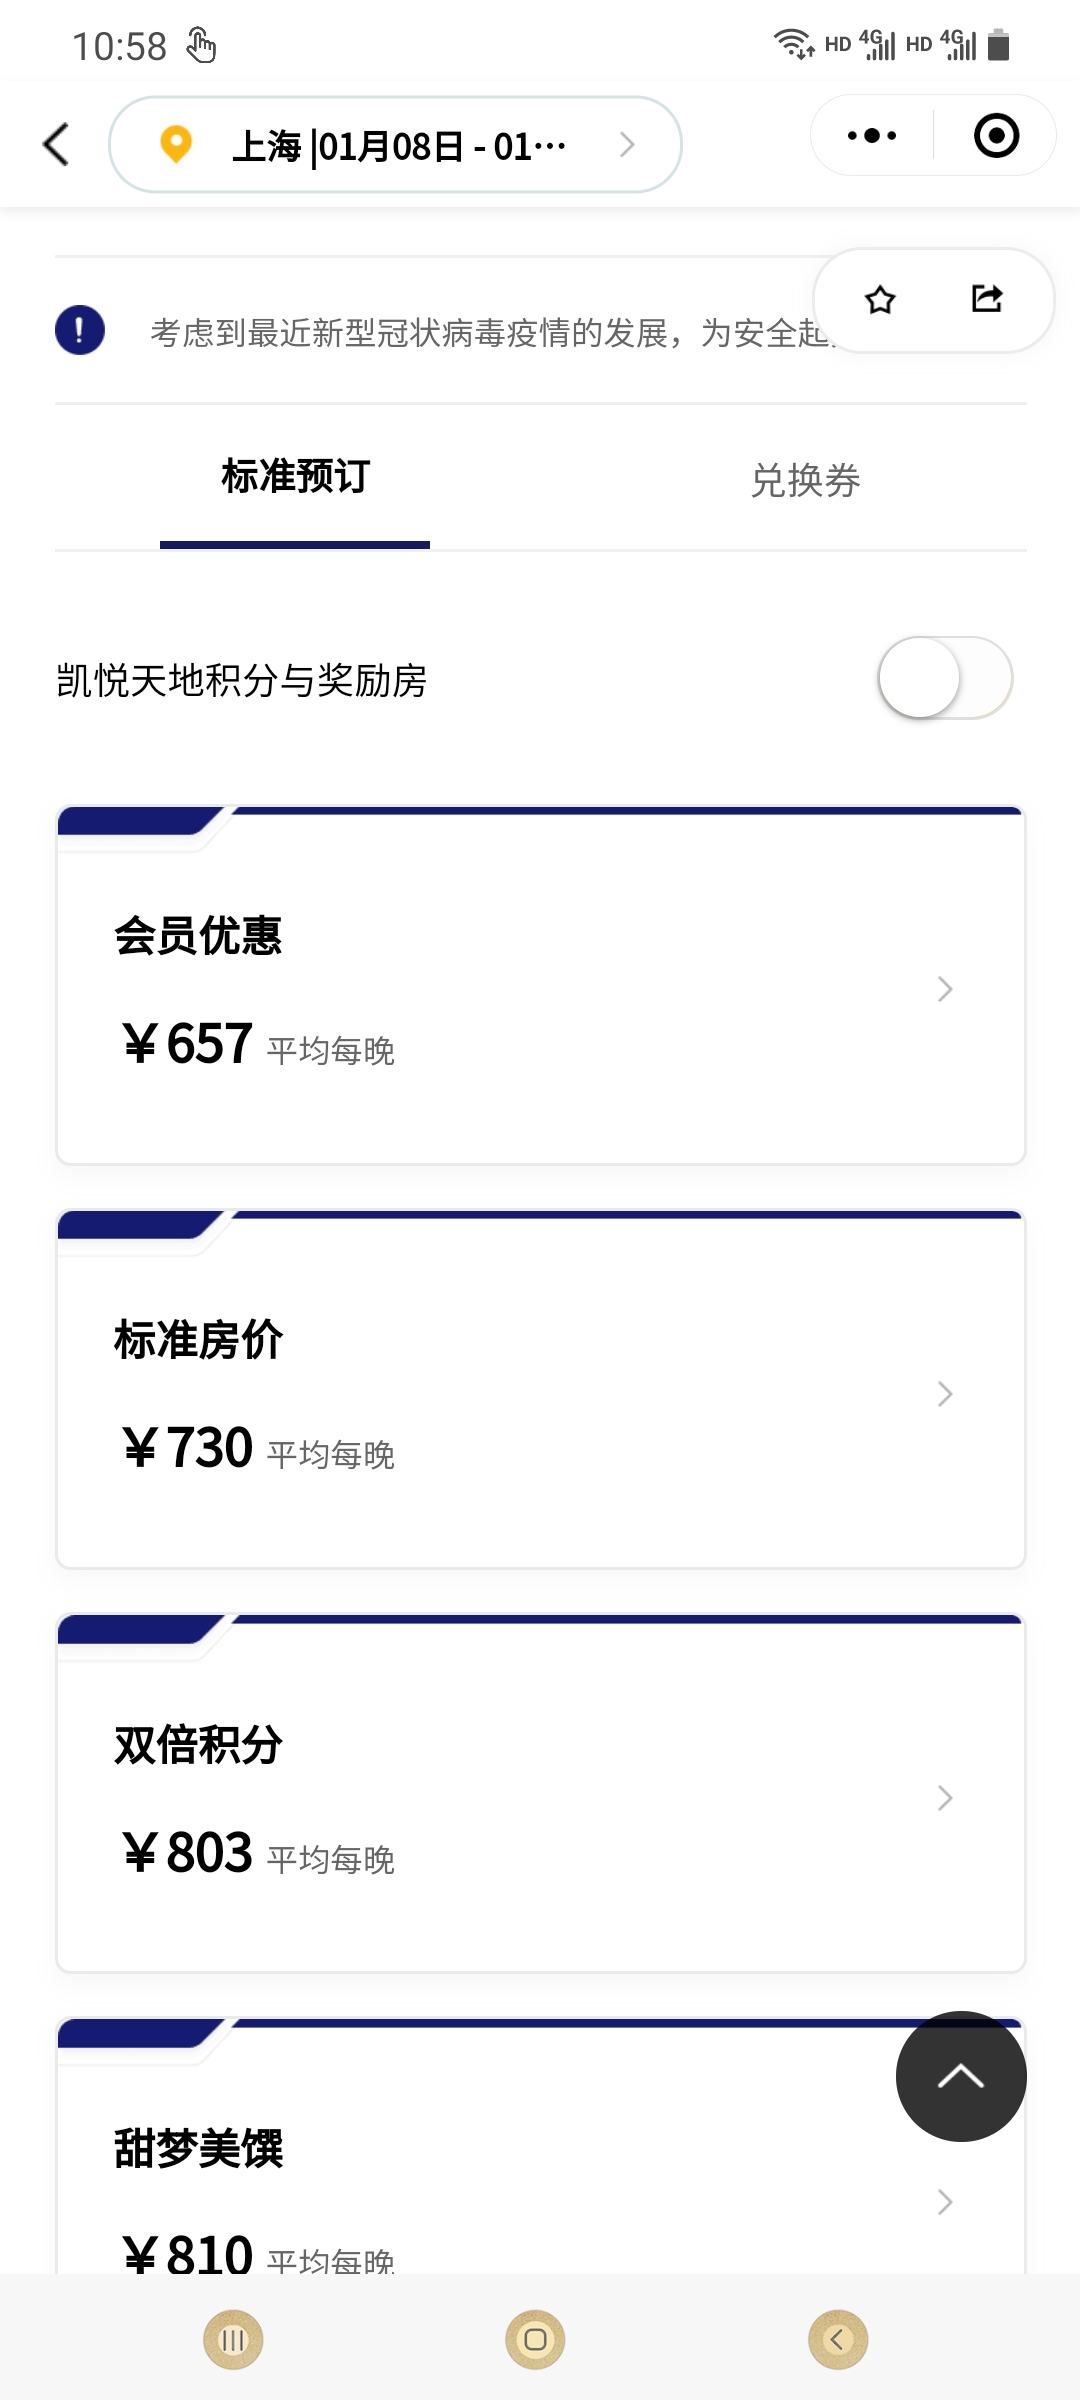Read the coronavirus notice text
Image resolution: width=1080 pixels, height=2400 pixels.
click(x=490, y=332)
